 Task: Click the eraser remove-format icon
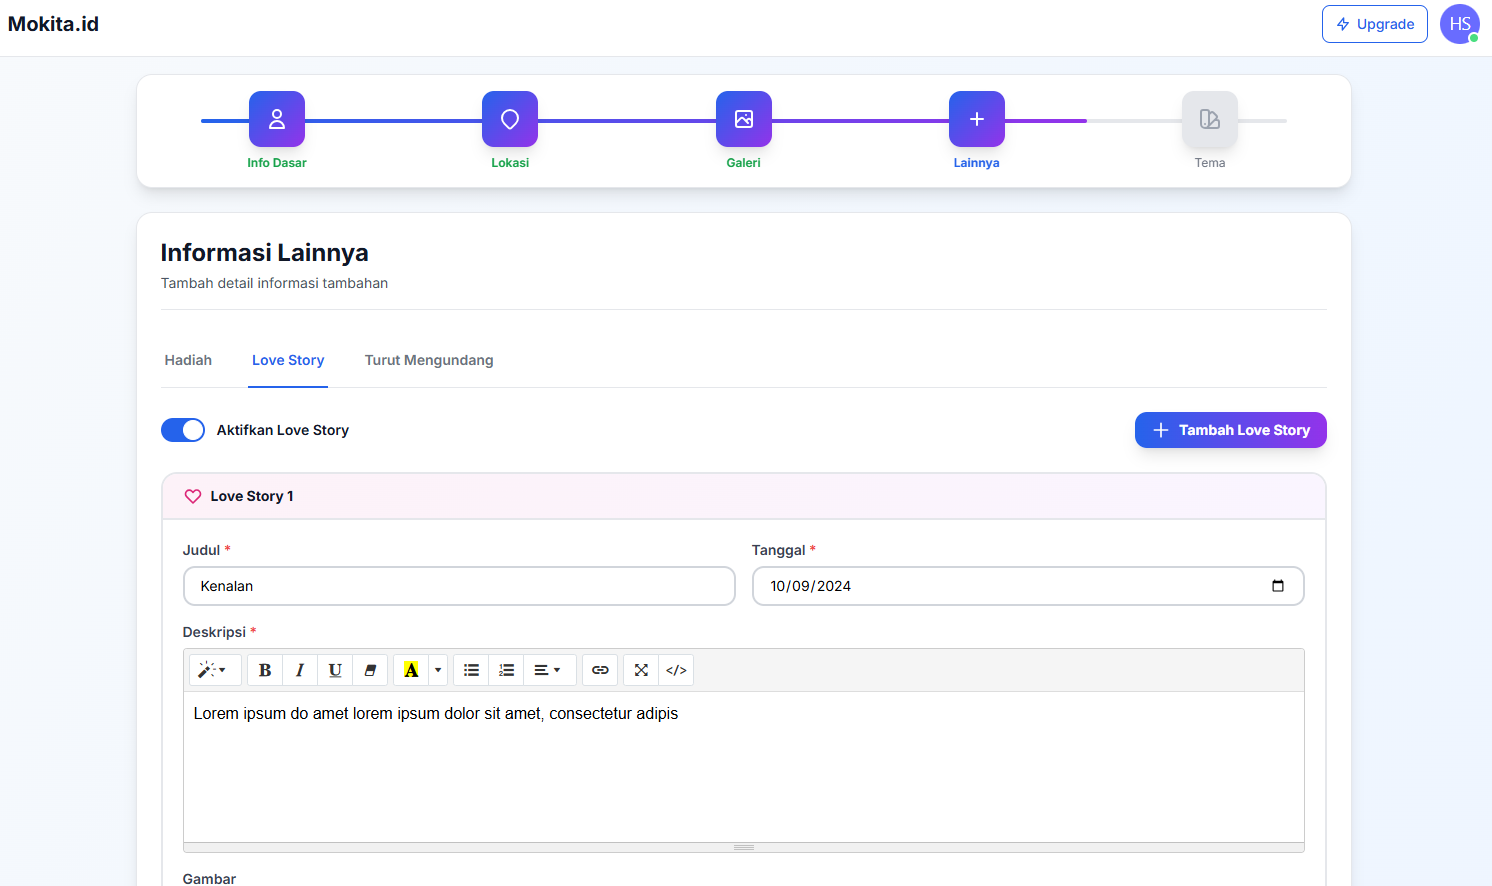[x=370, y=670]
